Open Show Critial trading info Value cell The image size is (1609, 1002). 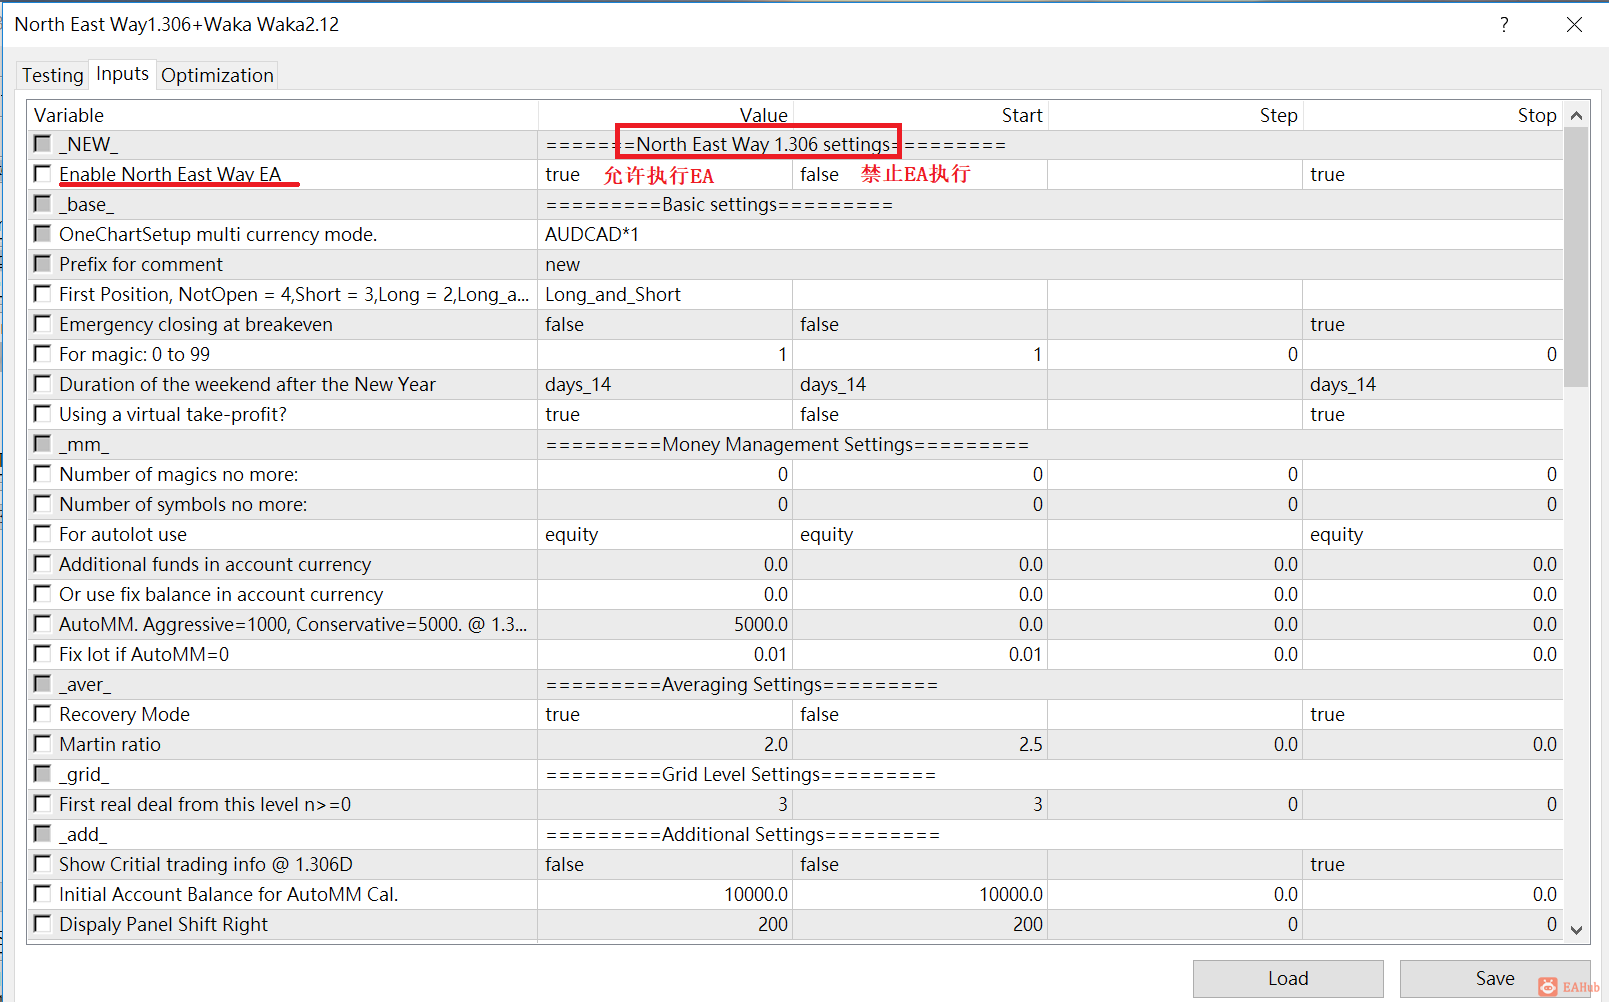(x=665, y=864)
